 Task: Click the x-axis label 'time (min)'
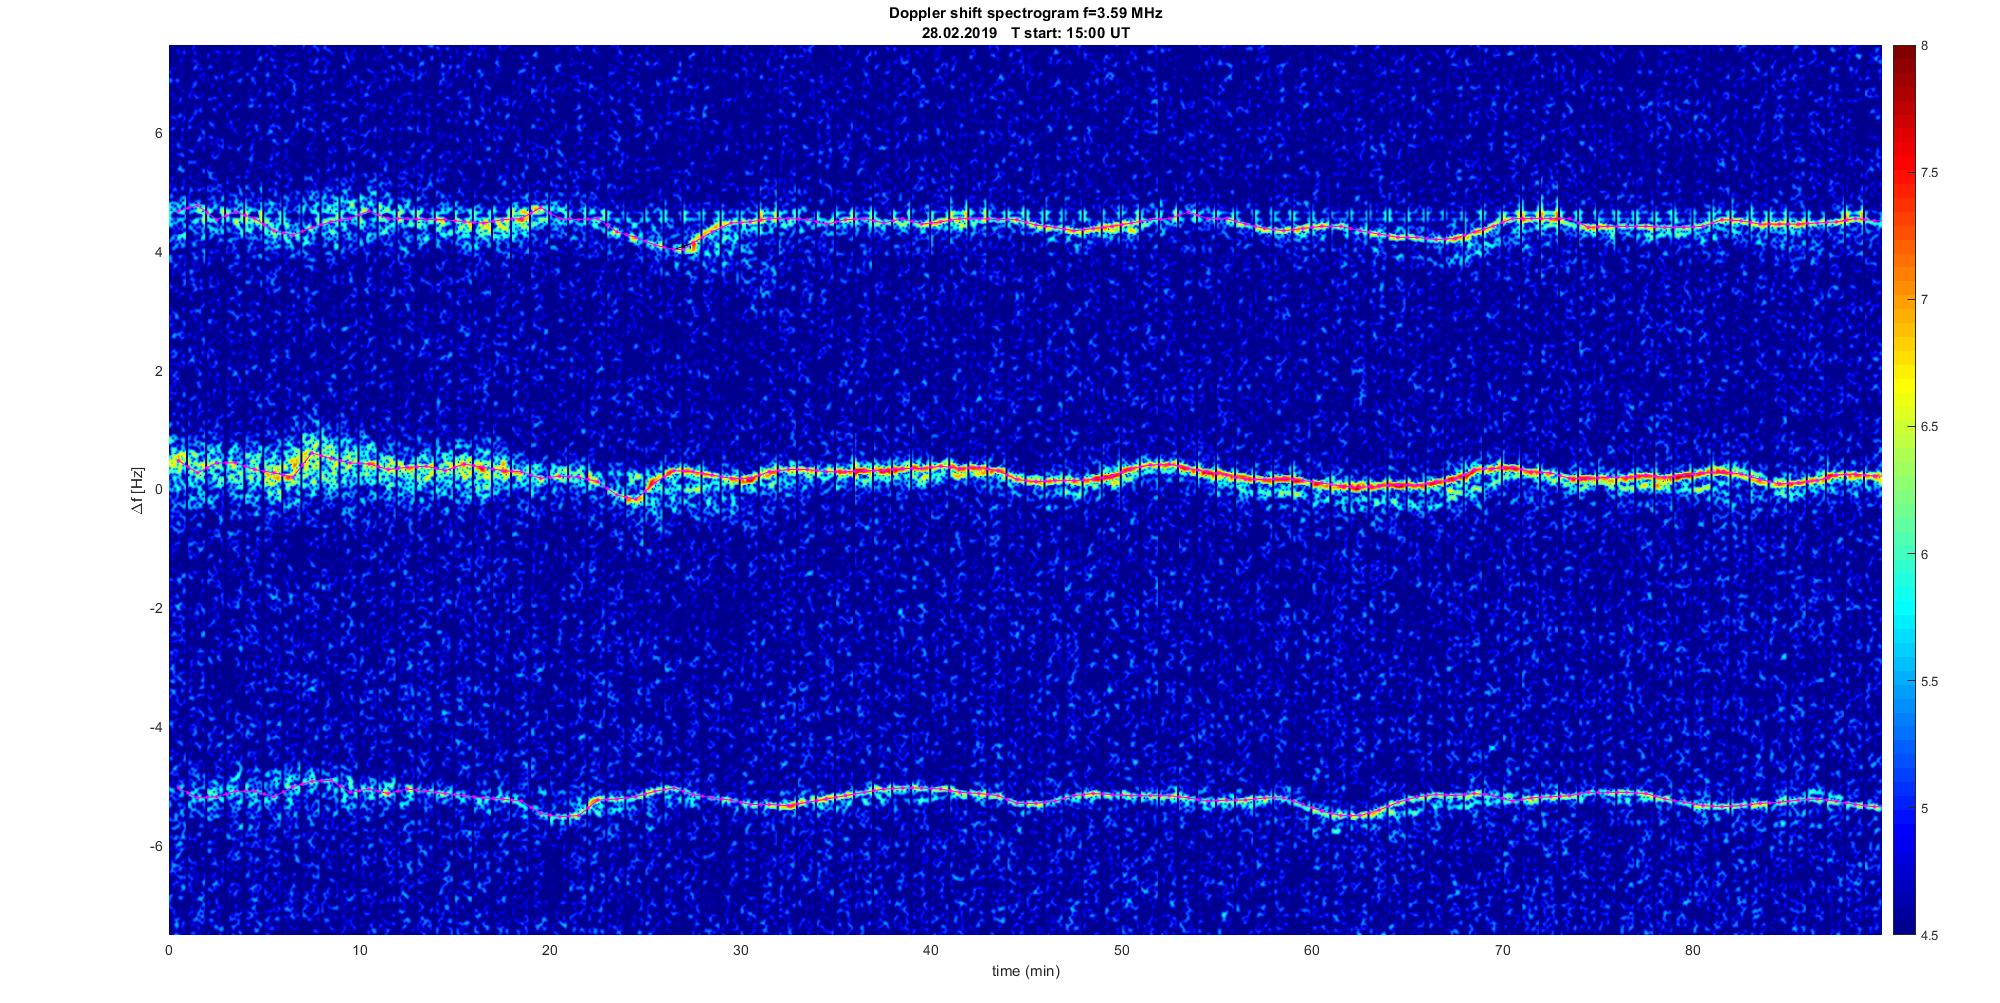[1025, 971]
